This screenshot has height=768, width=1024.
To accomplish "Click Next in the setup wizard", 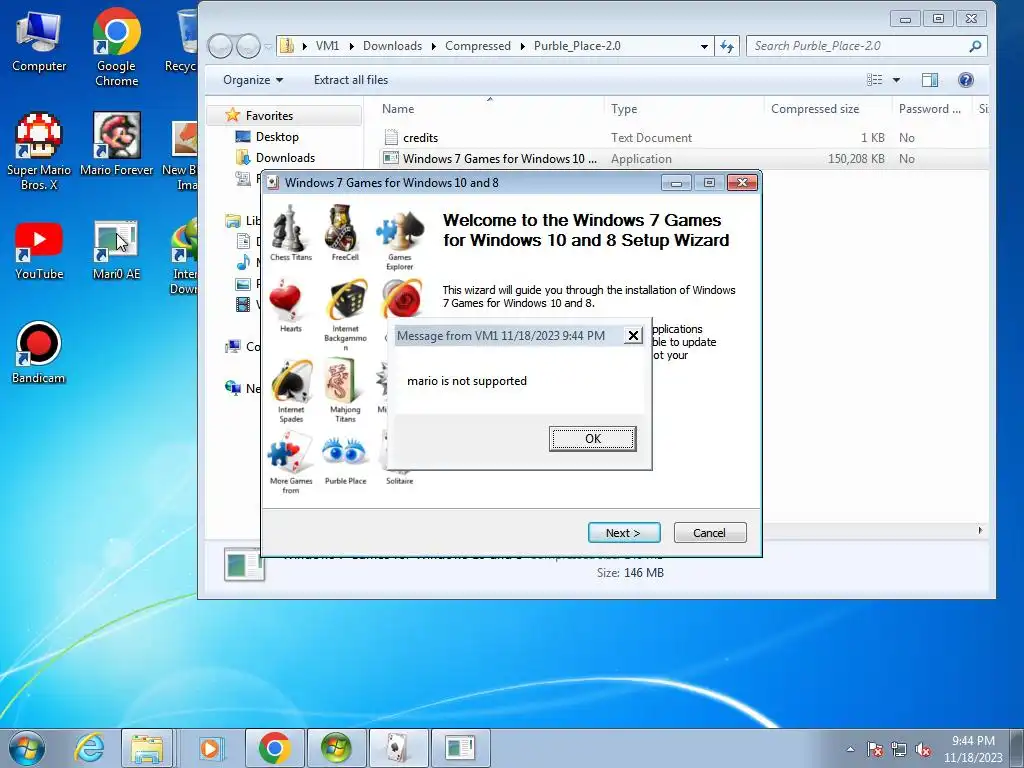I will click(624, 533).
